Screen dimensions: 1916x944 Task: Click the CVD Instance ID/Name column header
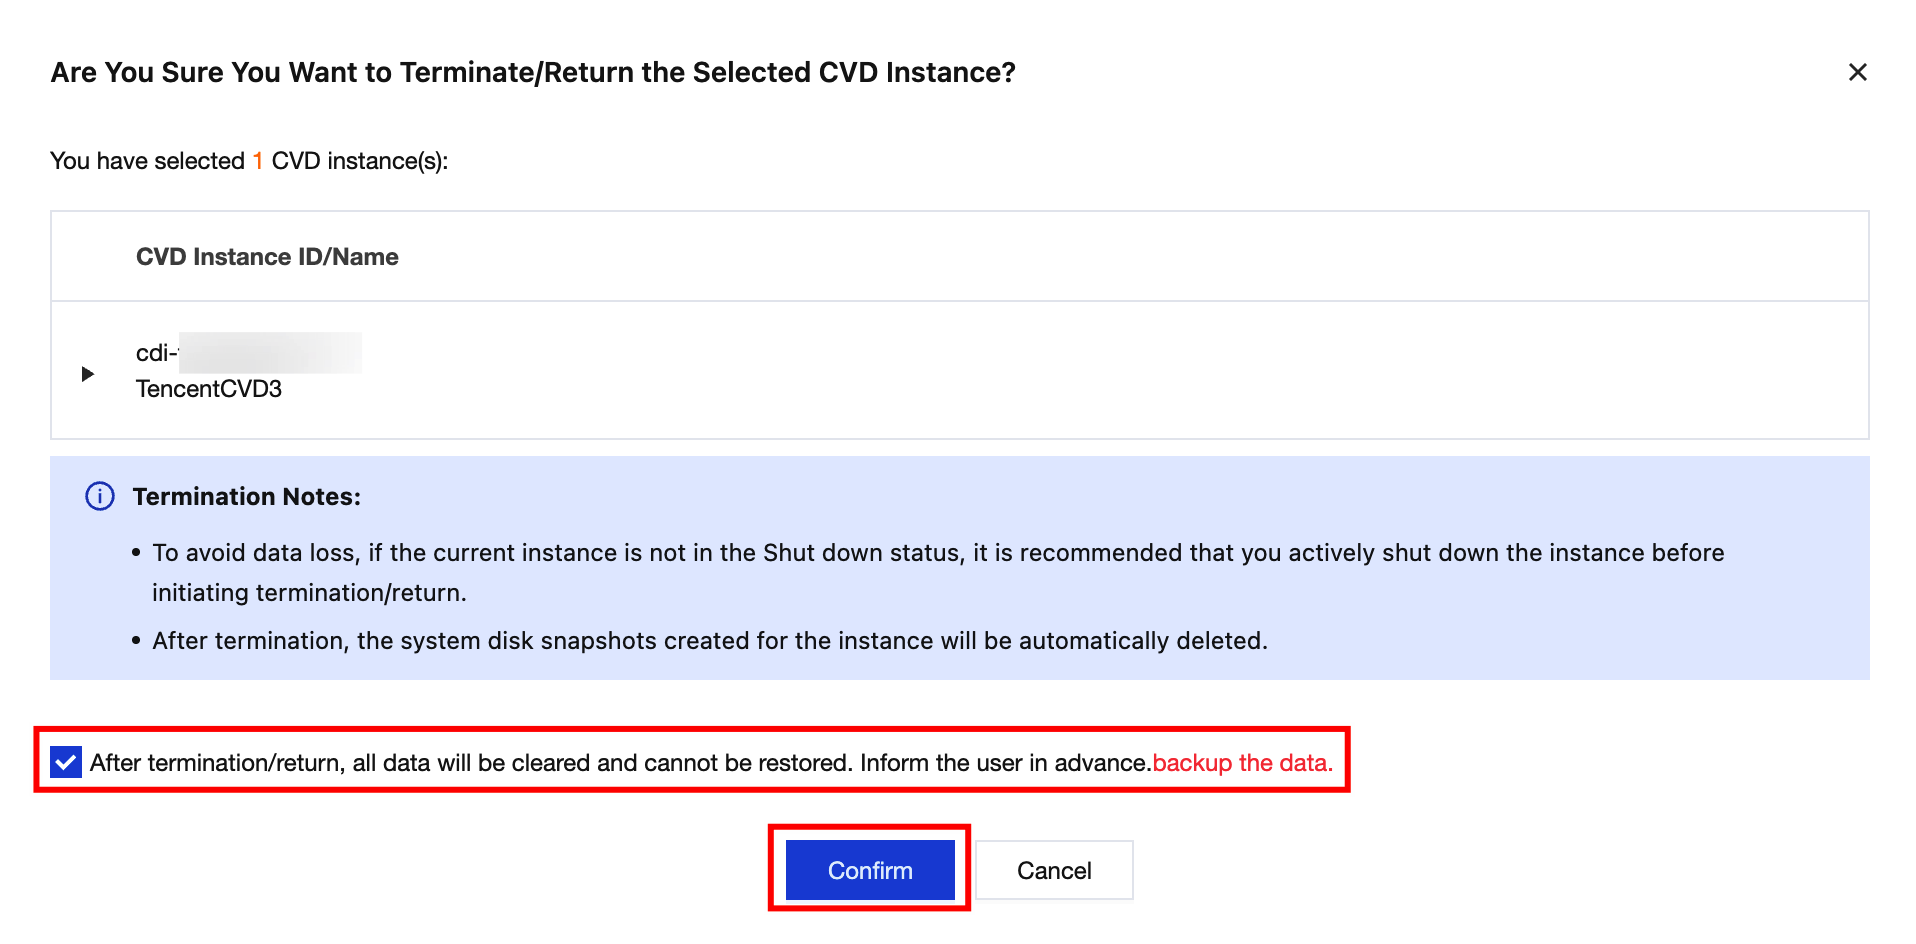pyautogui.click(x=267, y=257)
